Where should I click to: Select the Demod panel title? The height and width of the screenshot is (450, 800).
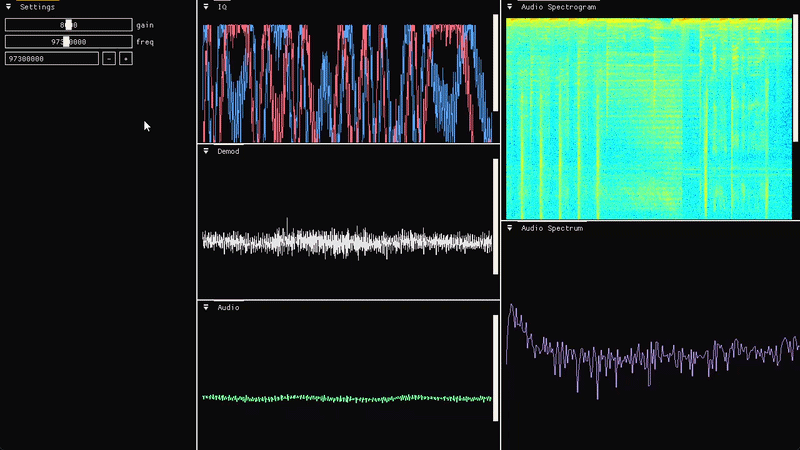228,152
